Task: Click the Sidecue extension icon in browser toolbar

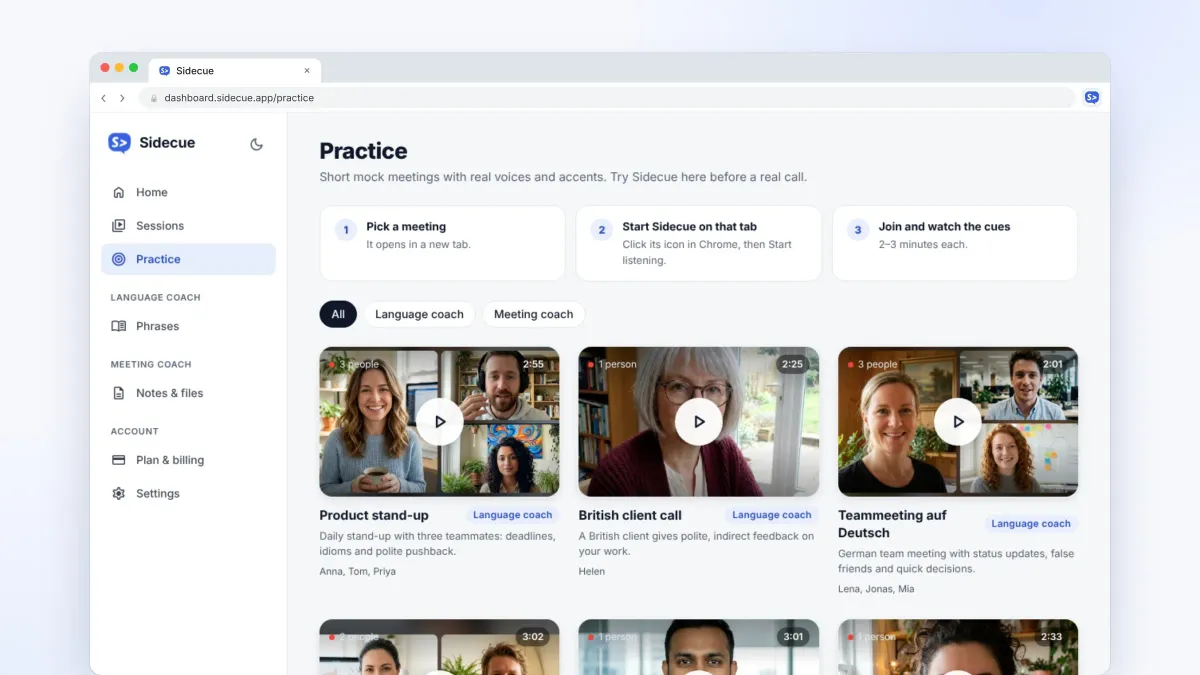Action: tap(1092, 98)
